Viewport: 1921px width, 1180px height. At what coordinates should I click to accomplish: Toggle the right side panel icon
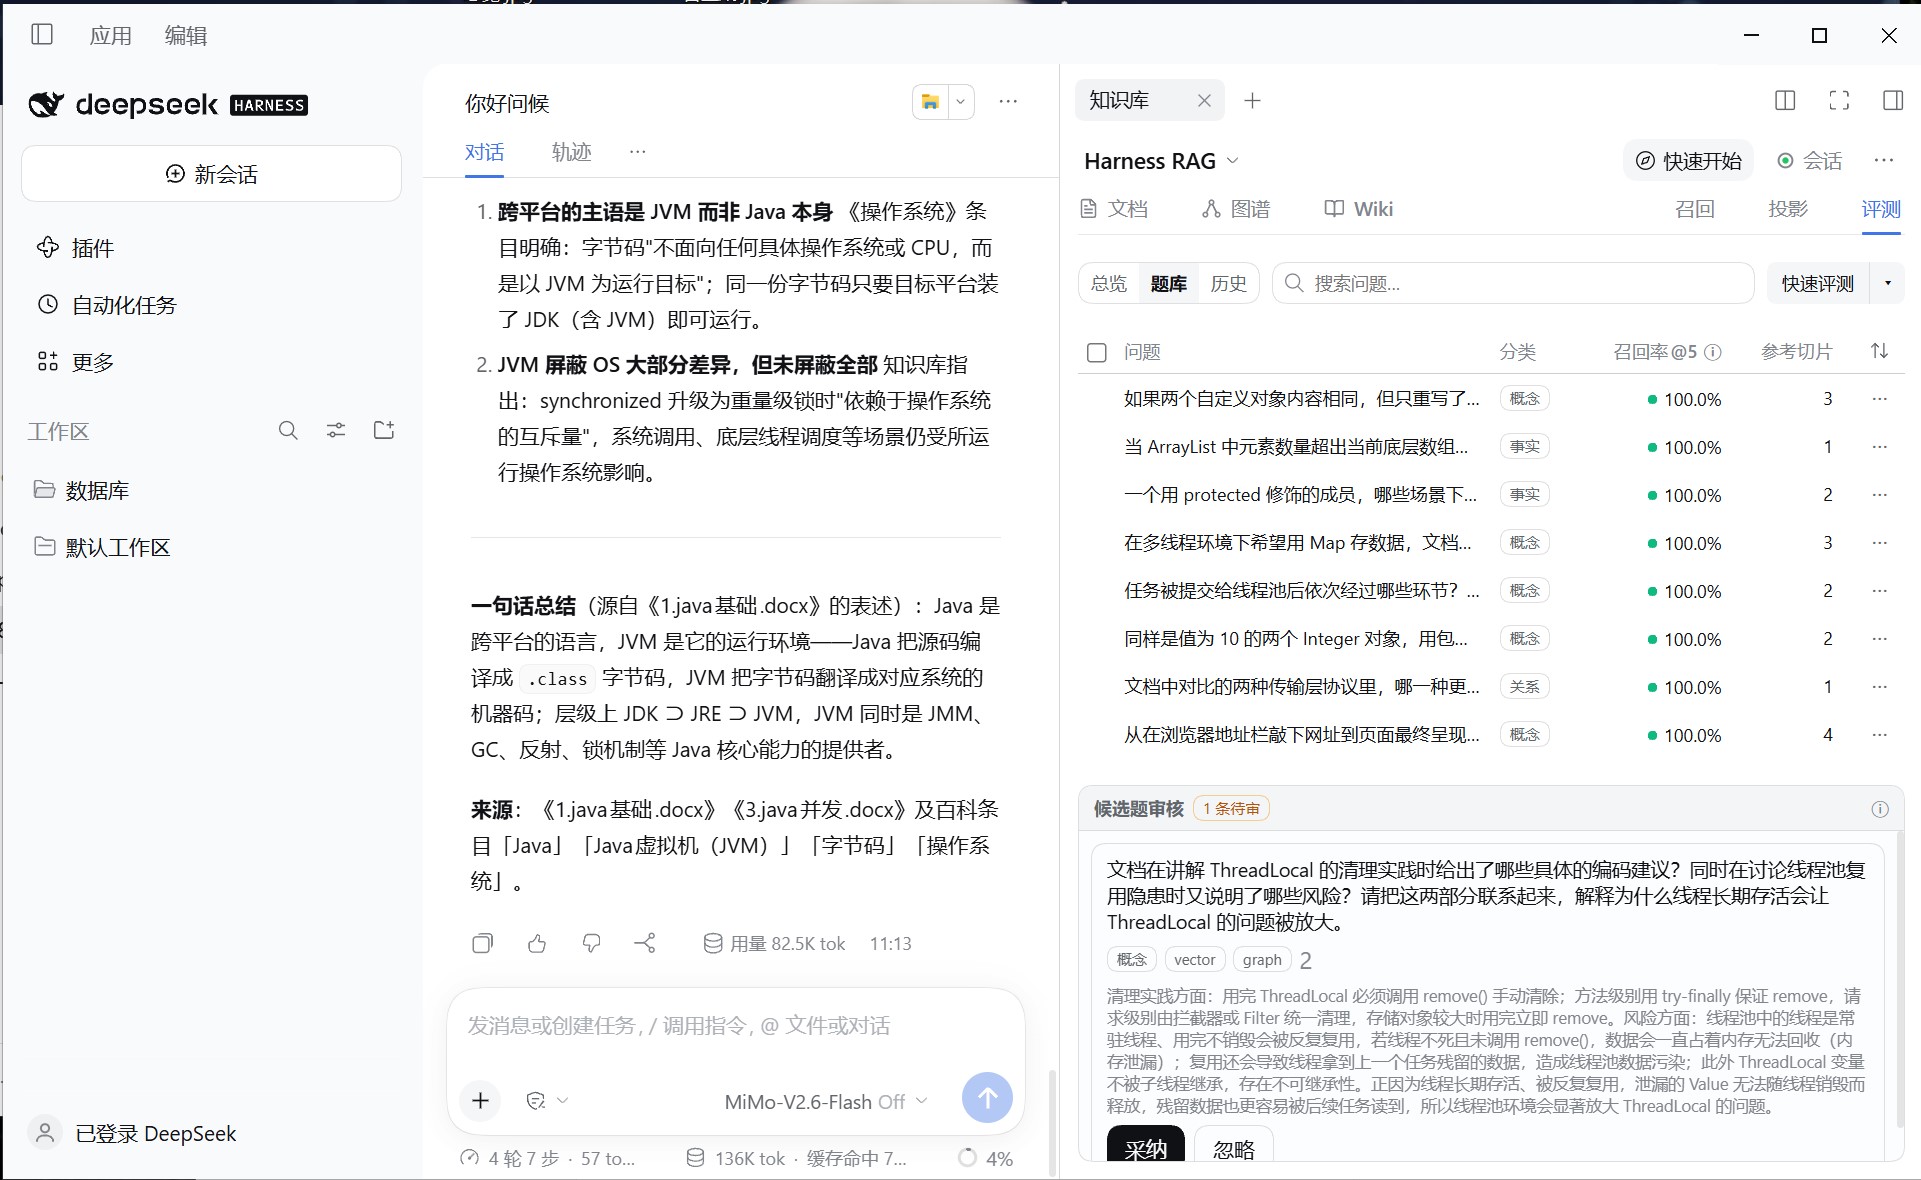(x=1893, y=100)
